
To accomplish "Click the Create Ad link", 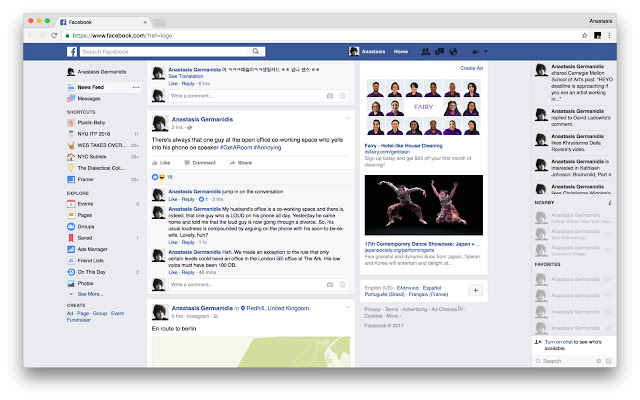I will [x=472, y=67].
